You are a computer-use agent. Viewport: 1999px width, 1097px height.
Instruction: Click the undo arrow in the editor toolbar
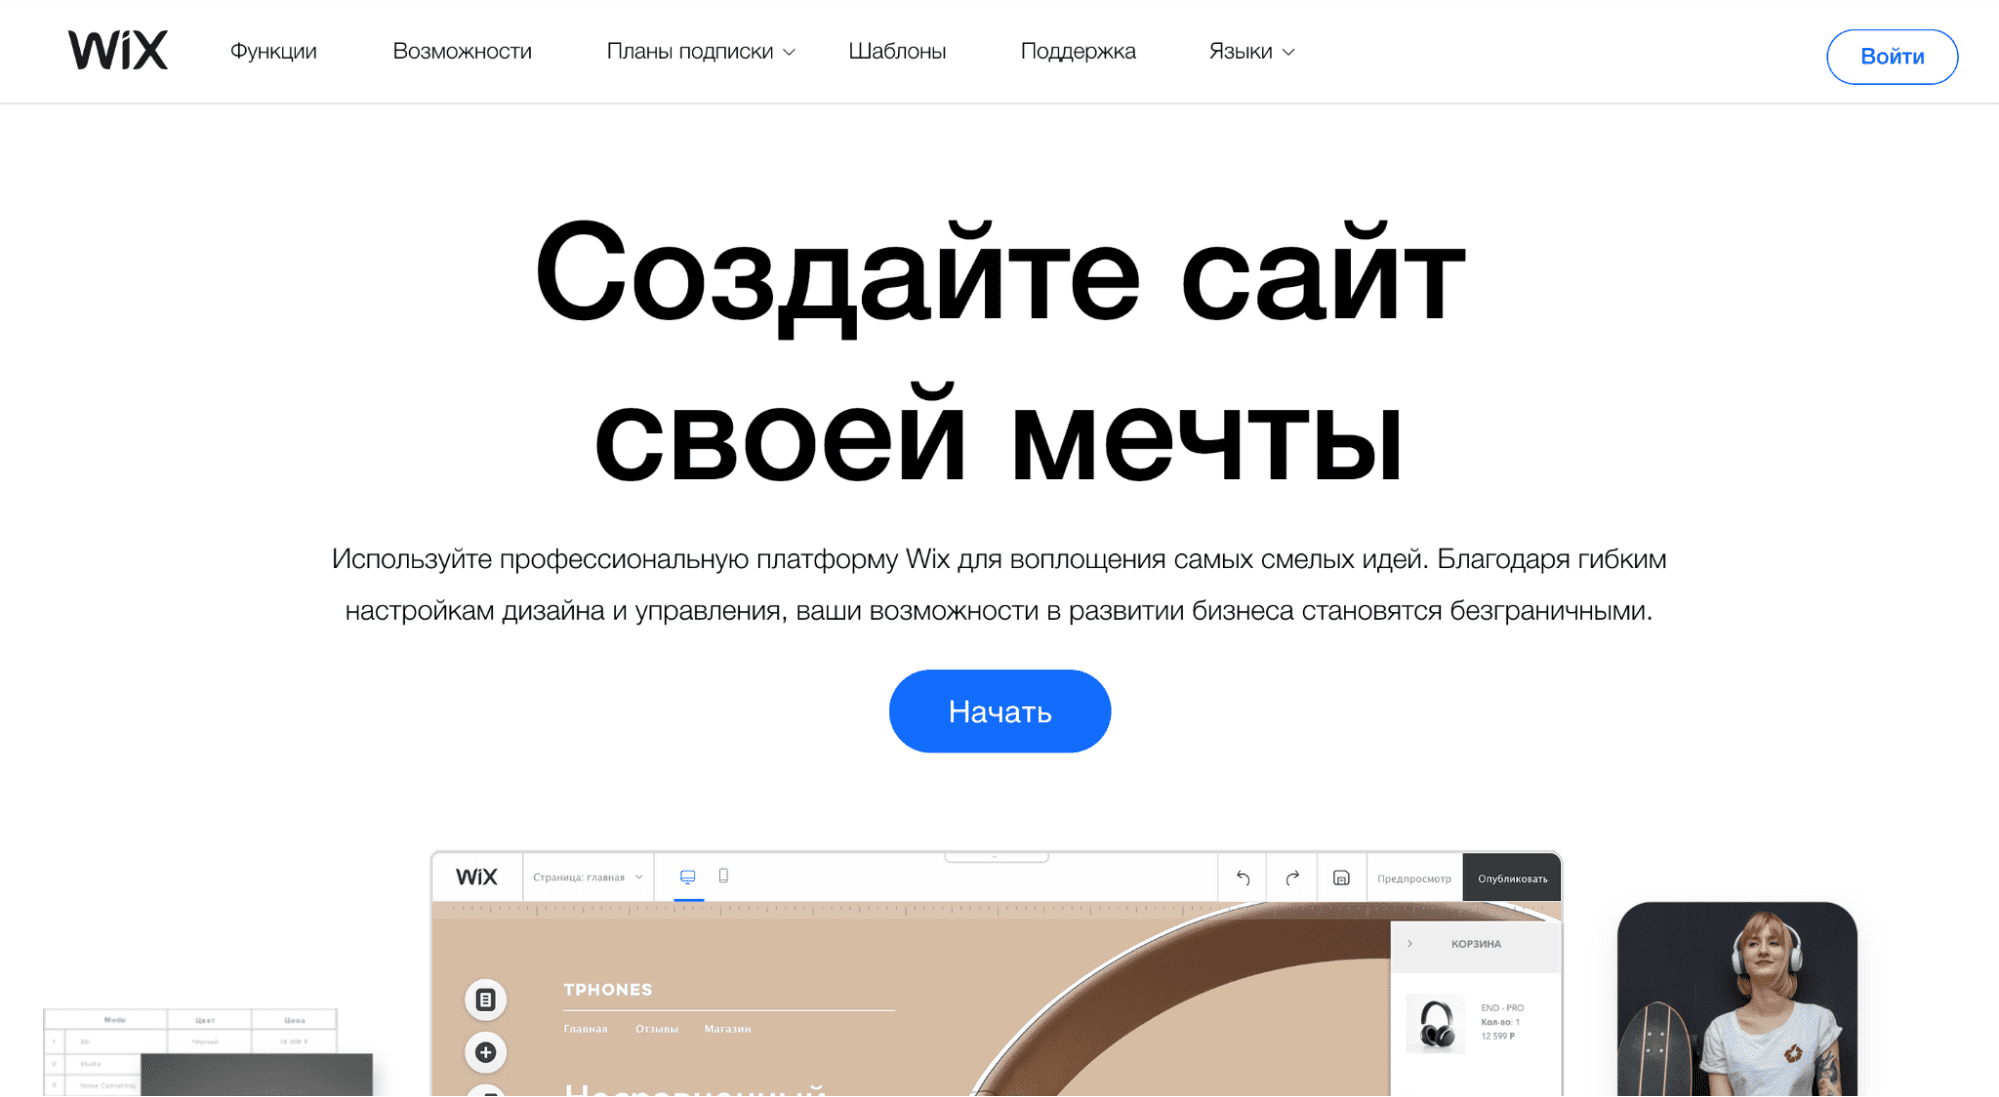[1243, 878]
